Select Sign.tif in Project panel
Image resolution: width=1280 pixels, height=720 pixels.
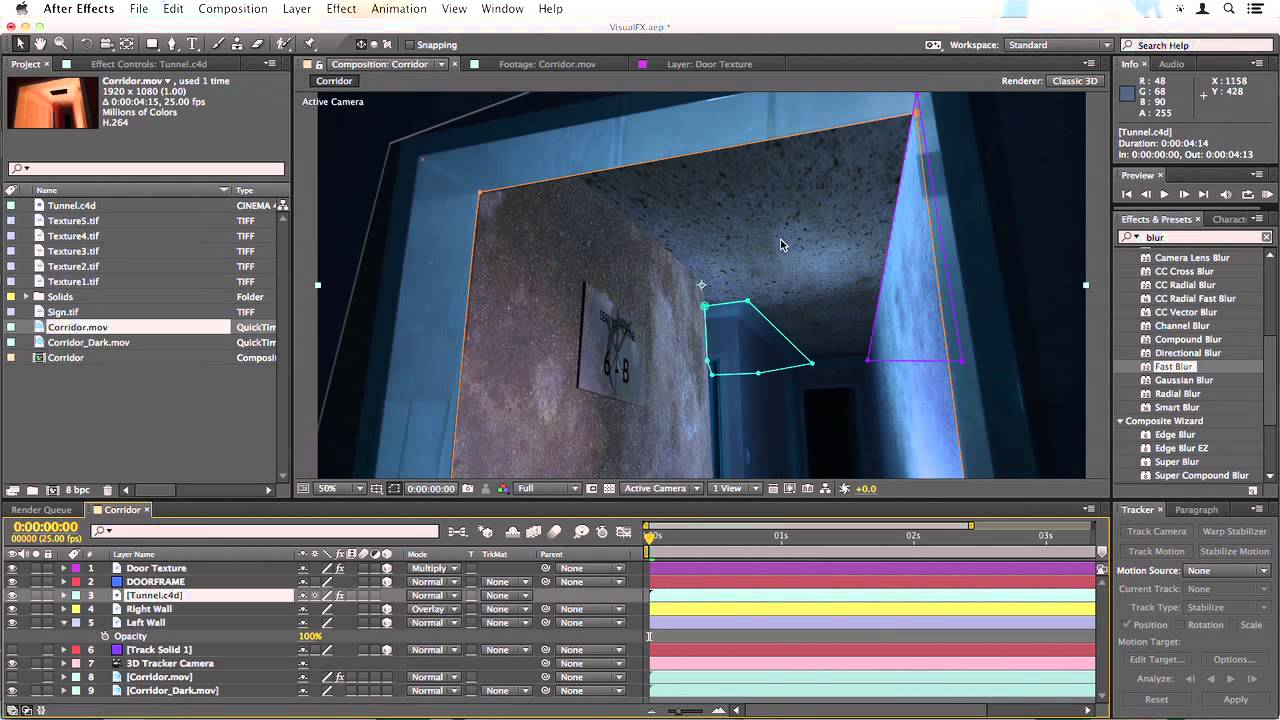[63, 312]
